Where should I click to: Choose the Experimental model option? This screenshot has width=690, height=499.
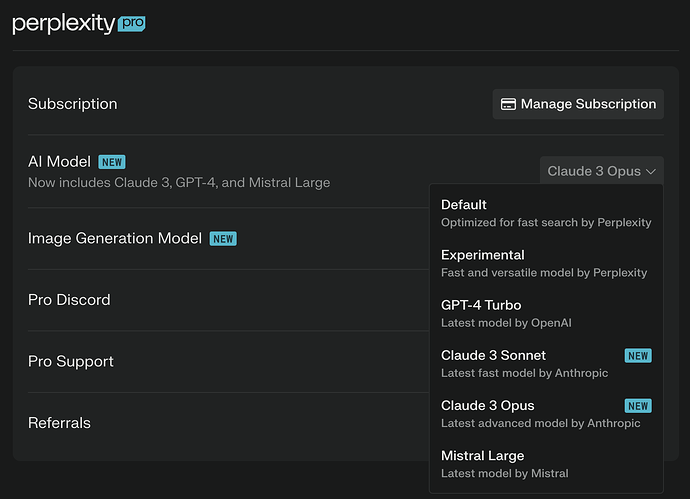tap(545, 263)
